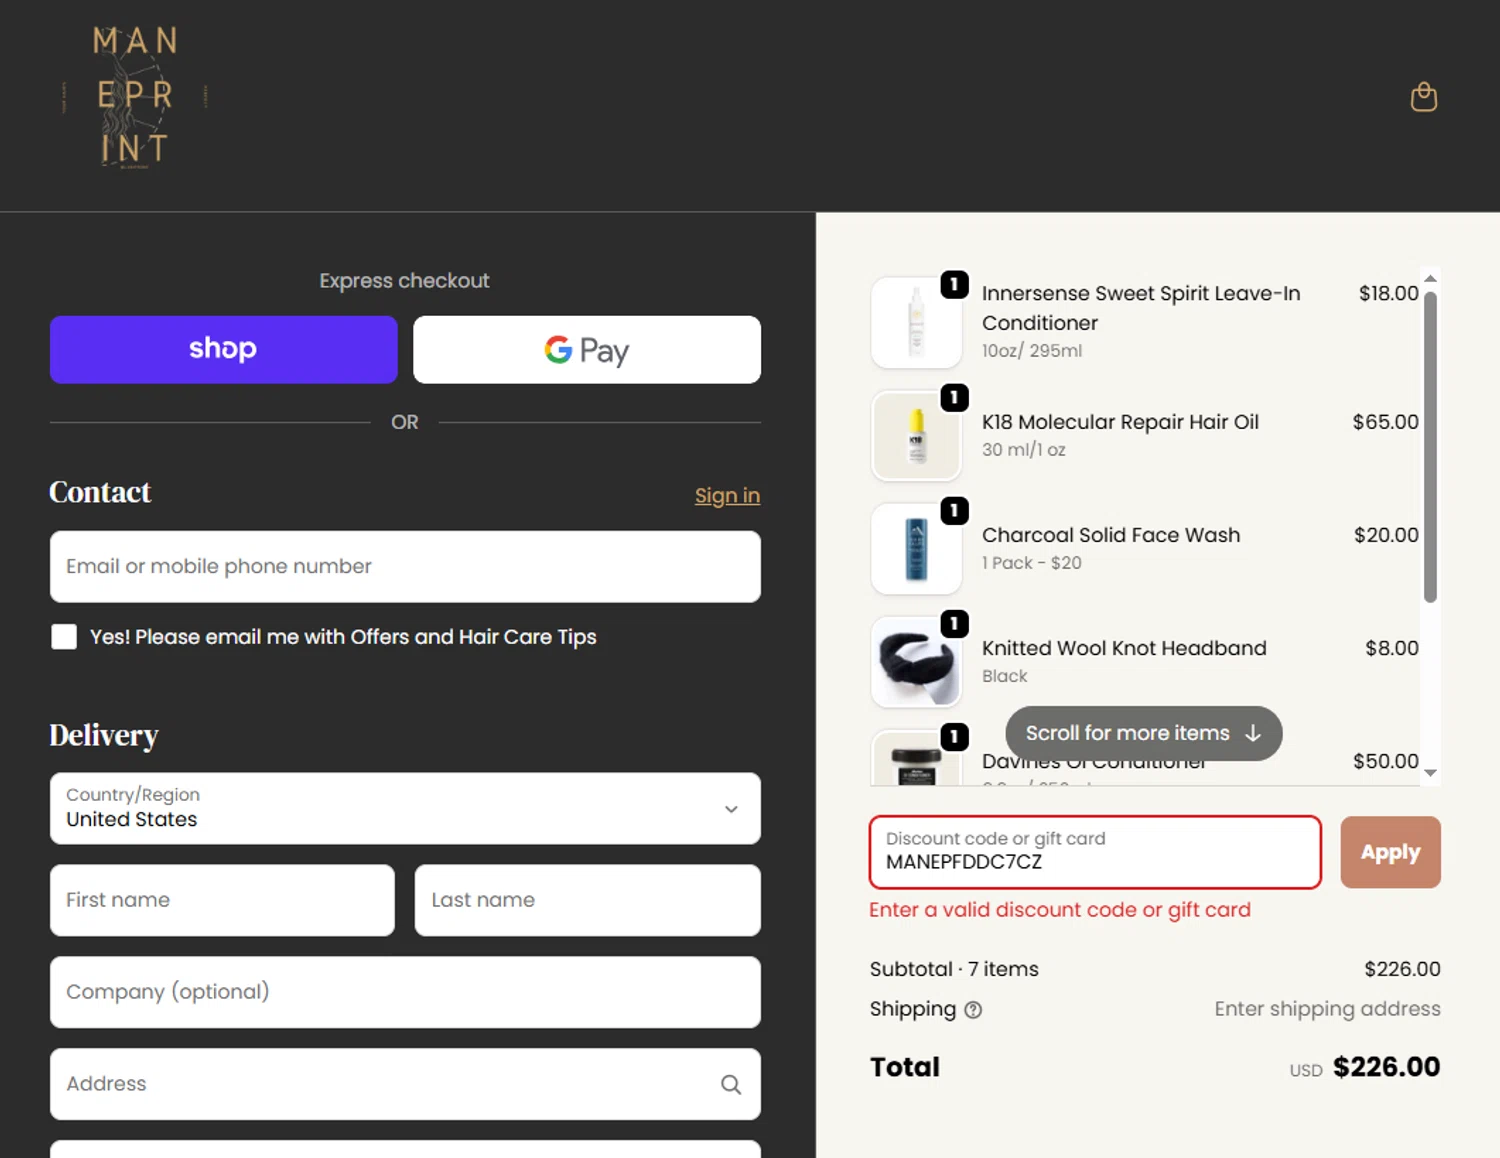
Task: Click the 'Innersense Sweet Spirit Leave-In Conditioner' name
Action: (x=1141, y=308)
